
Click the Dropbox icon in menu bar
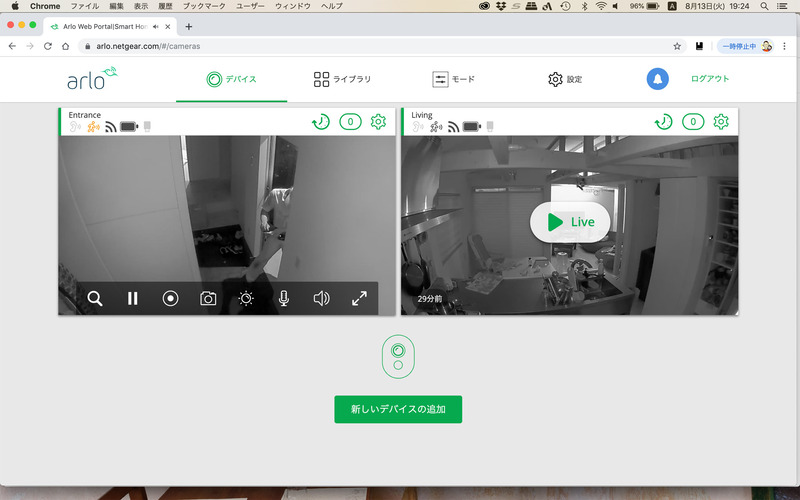(x=501, y=6)
